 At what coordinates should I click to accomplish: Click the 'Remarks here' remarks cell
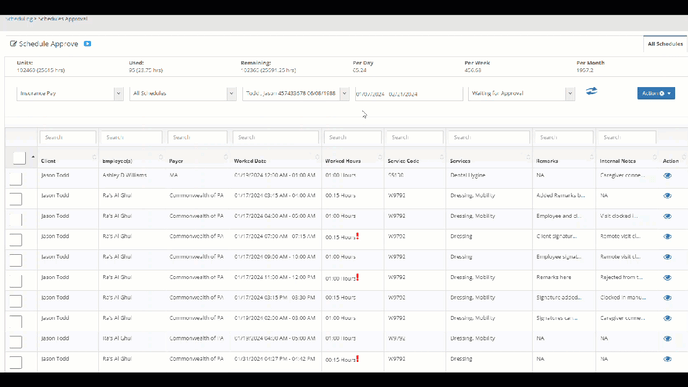coord(554,277)
